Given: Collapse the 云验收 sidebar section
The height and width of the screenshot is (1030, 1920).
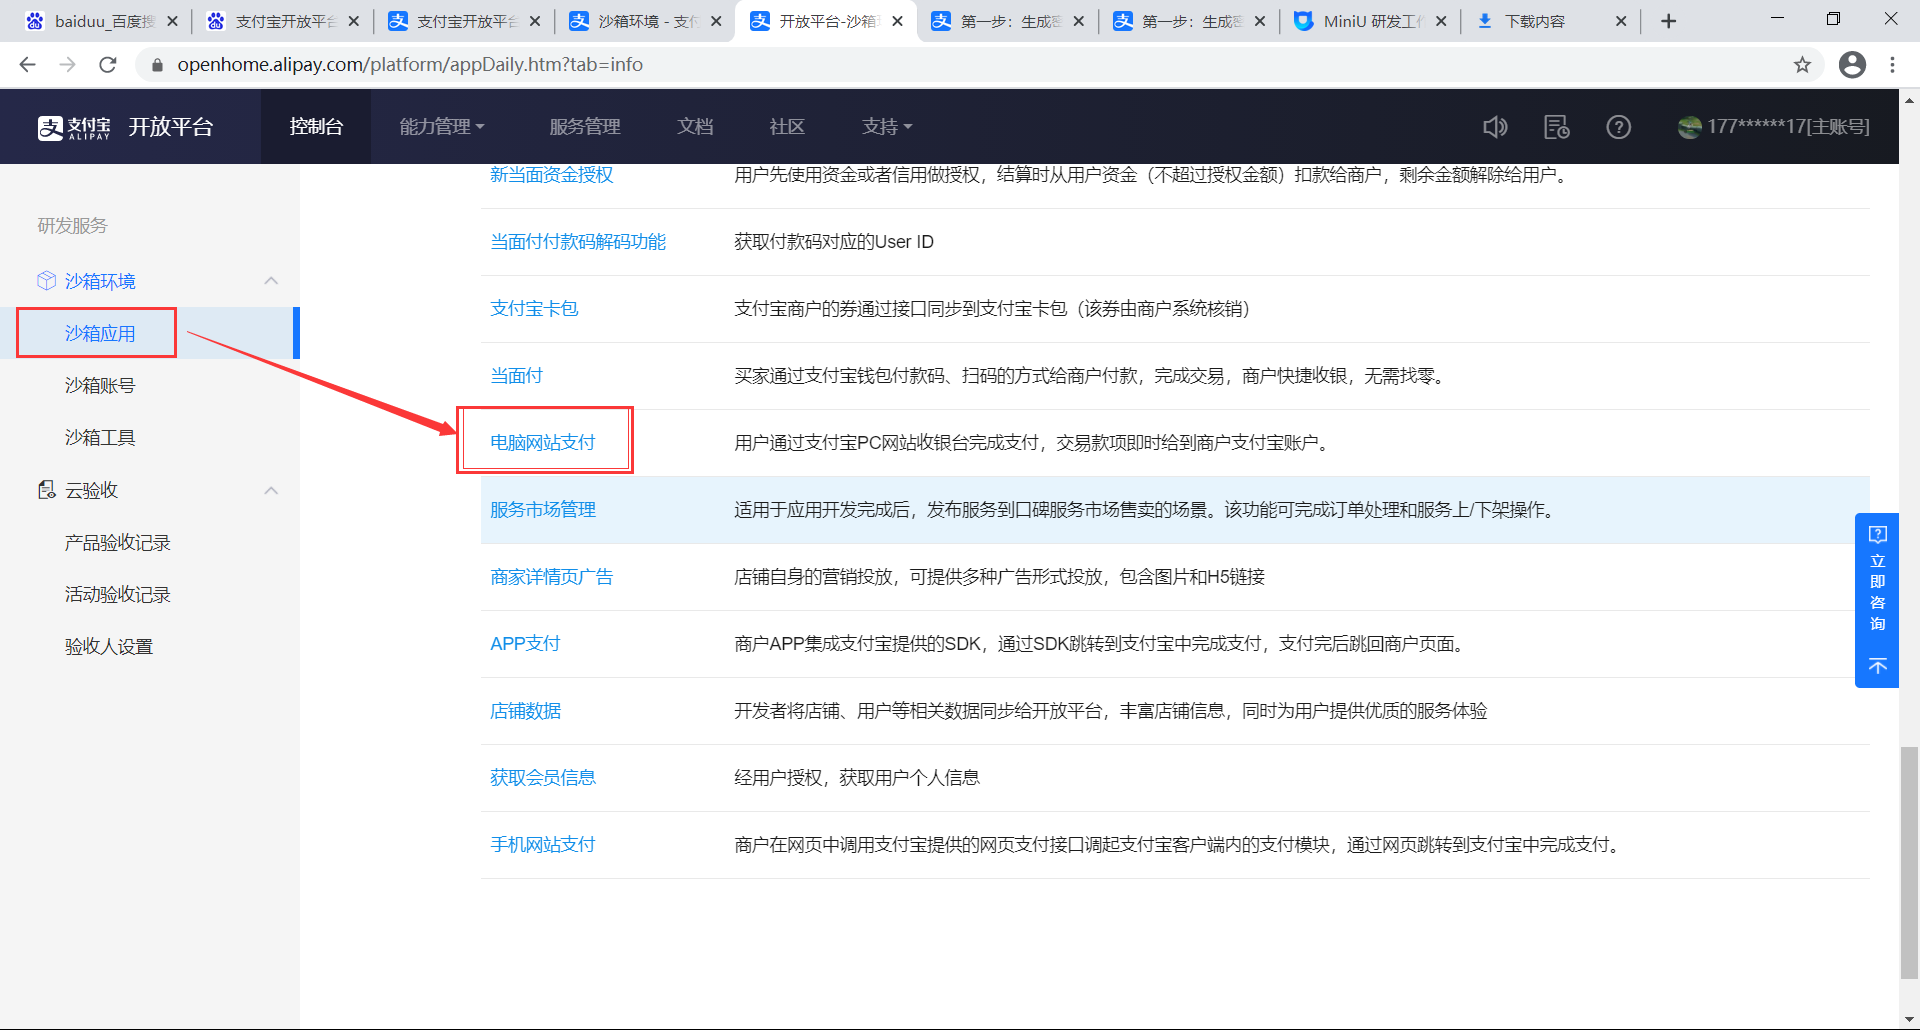Looking at the screenshot, I should click(271, 490).
